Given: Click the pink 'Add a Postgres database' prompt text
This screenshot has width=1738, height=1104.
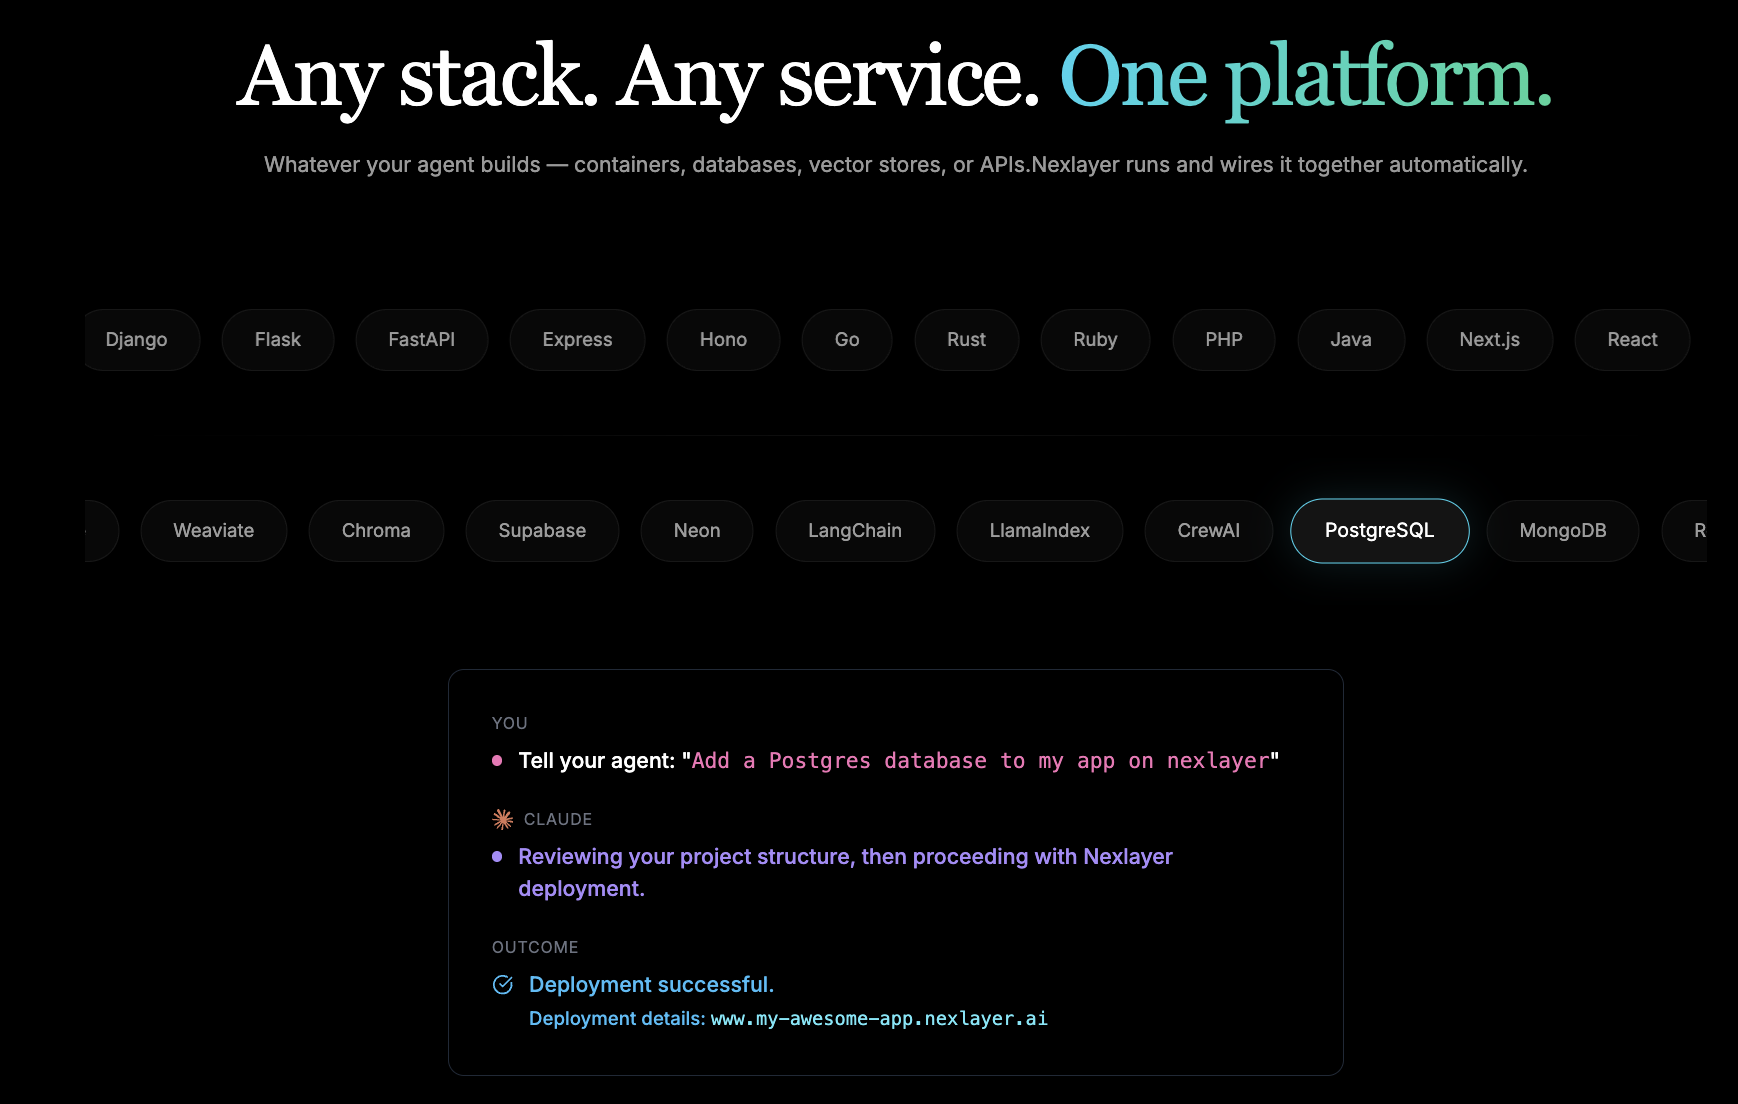Looking at the screenshot, I should 981,761.
